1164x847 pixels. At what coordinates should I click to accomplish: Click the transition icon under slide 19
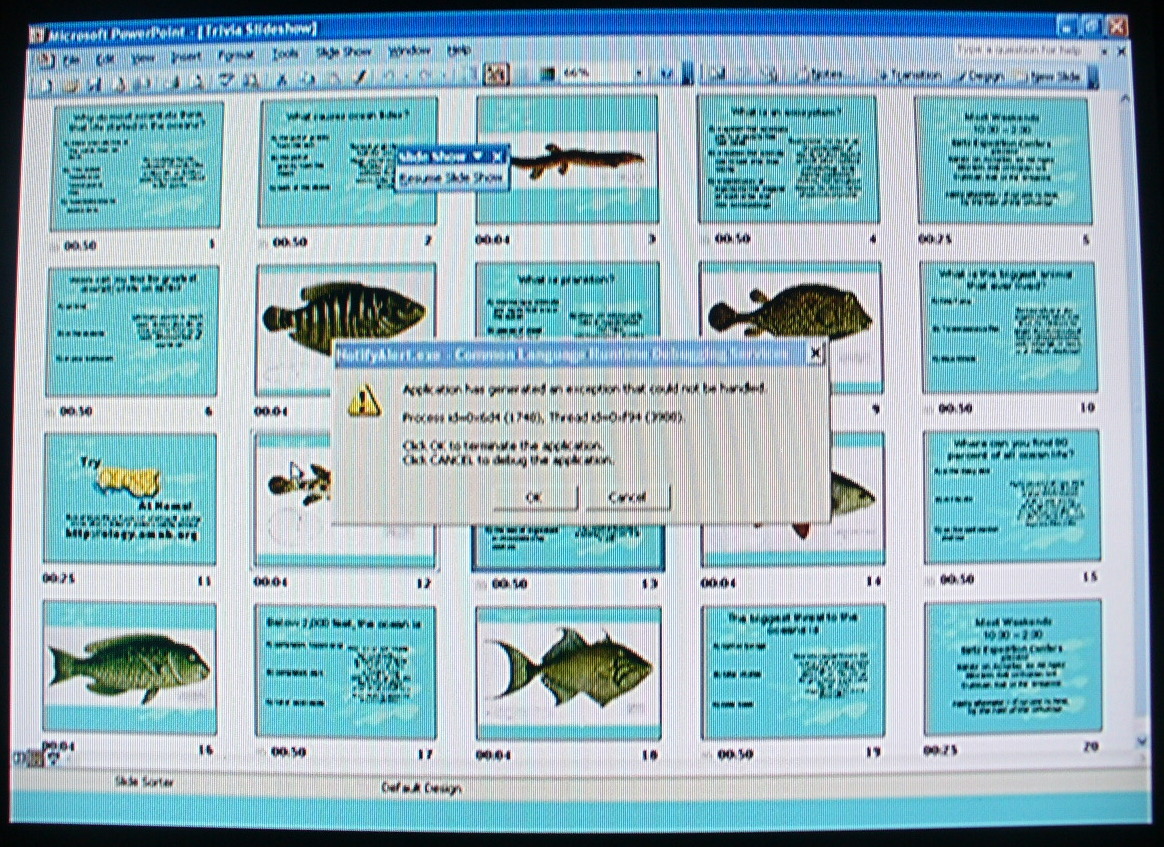(707, 754)
